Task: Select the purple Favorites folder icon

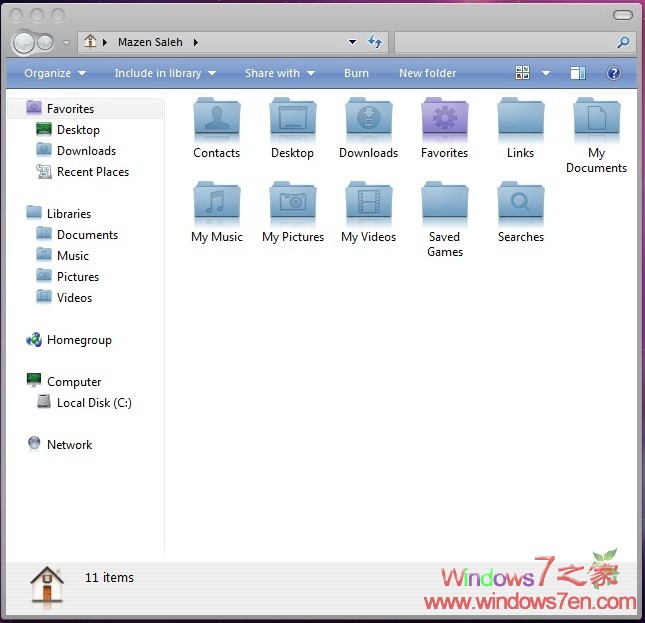Action: tap(445, 120)
